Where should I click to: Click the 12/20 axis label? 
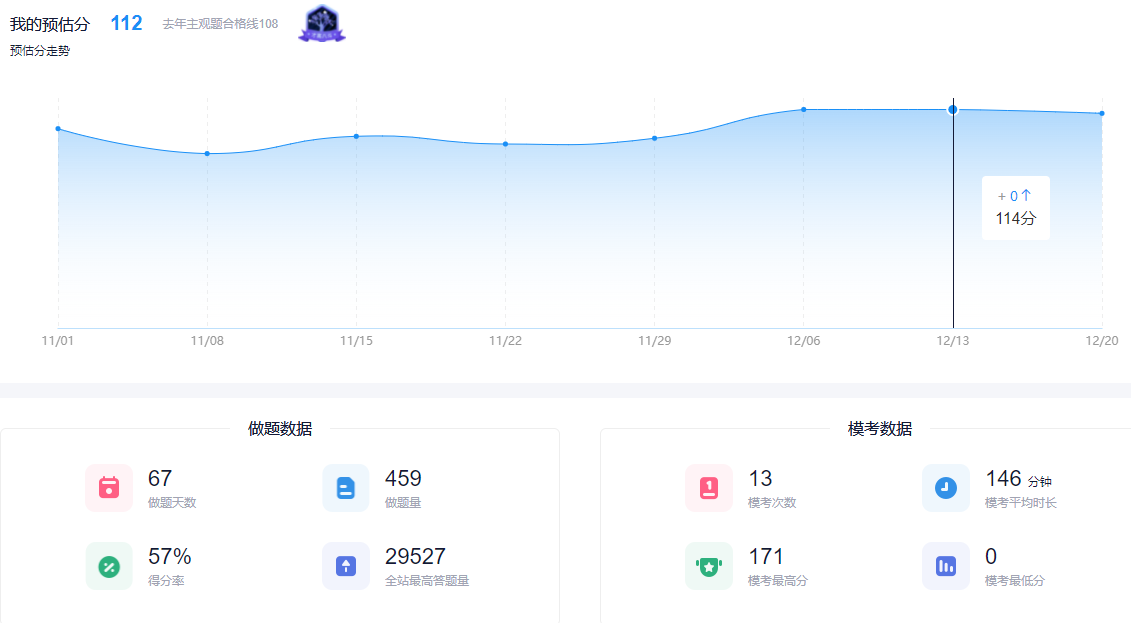point(1102,340)
